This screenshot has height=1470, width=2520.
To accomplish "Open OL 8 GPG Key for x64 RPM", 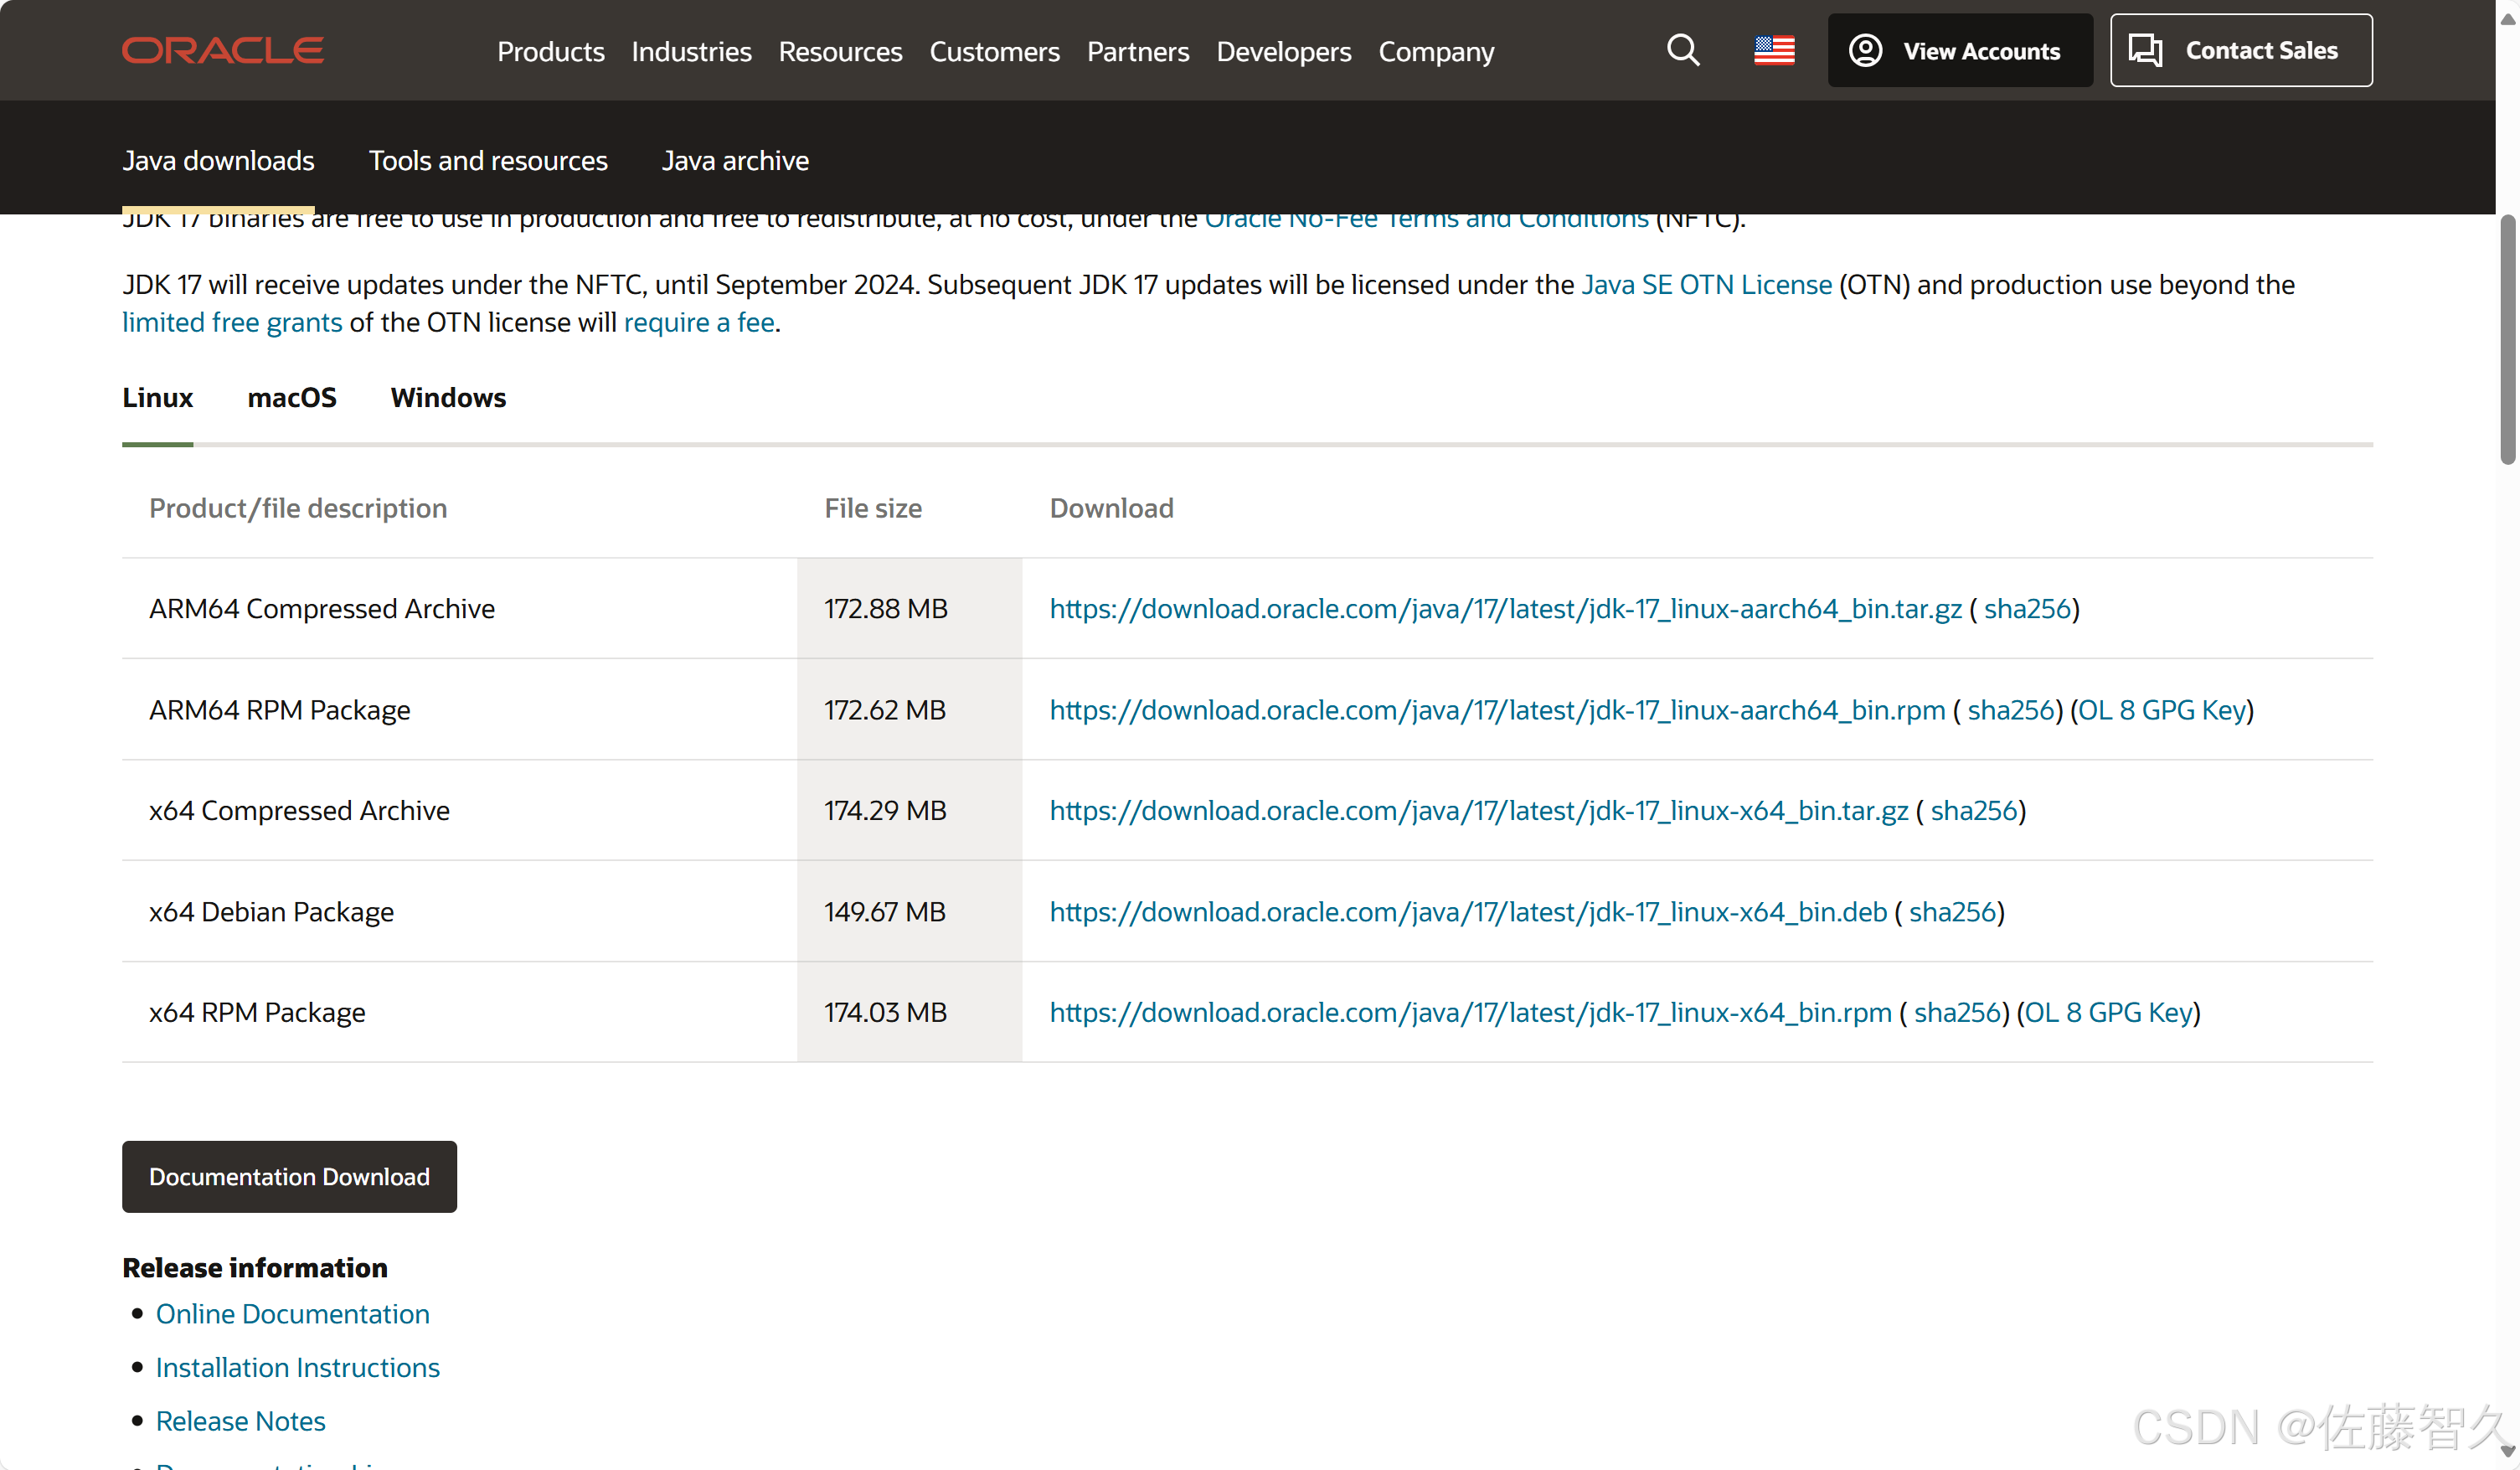I will point(2108,1012).
